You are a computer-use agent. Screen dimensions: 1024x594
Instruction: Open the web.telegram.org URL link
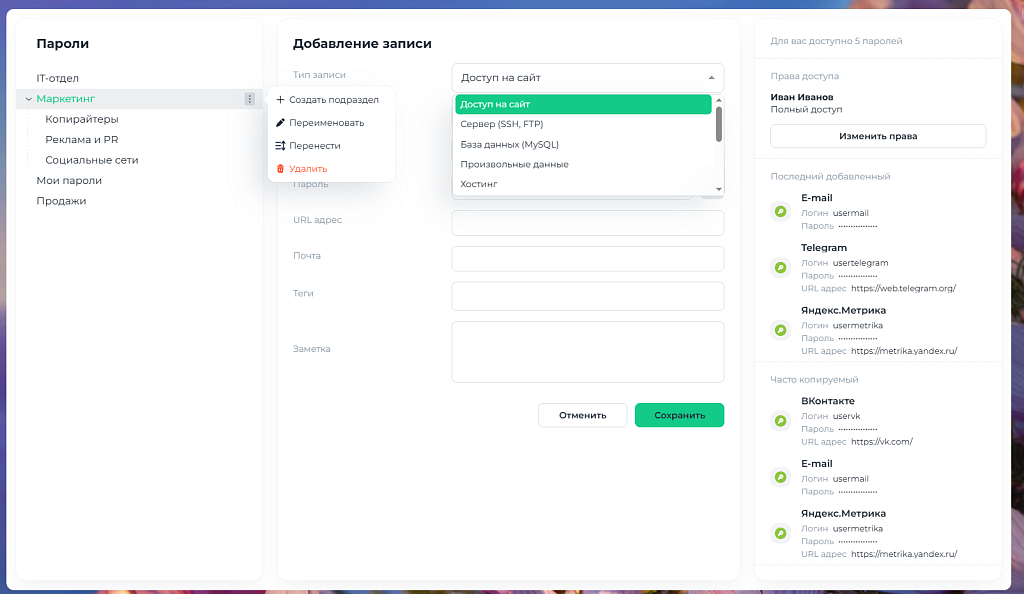(x=903, y=289)
